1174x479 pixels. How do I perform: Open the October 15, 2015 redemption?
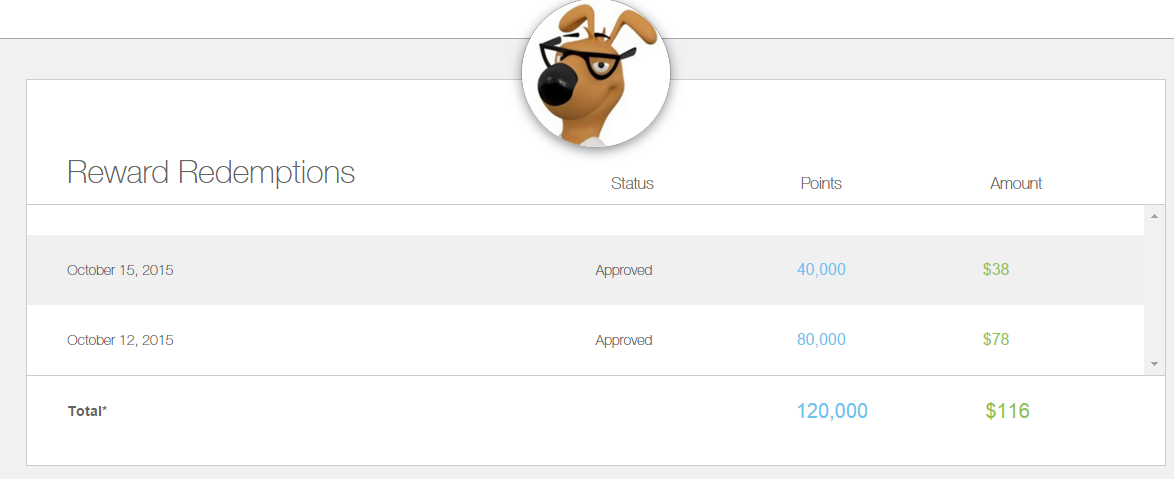pos(120,270)
